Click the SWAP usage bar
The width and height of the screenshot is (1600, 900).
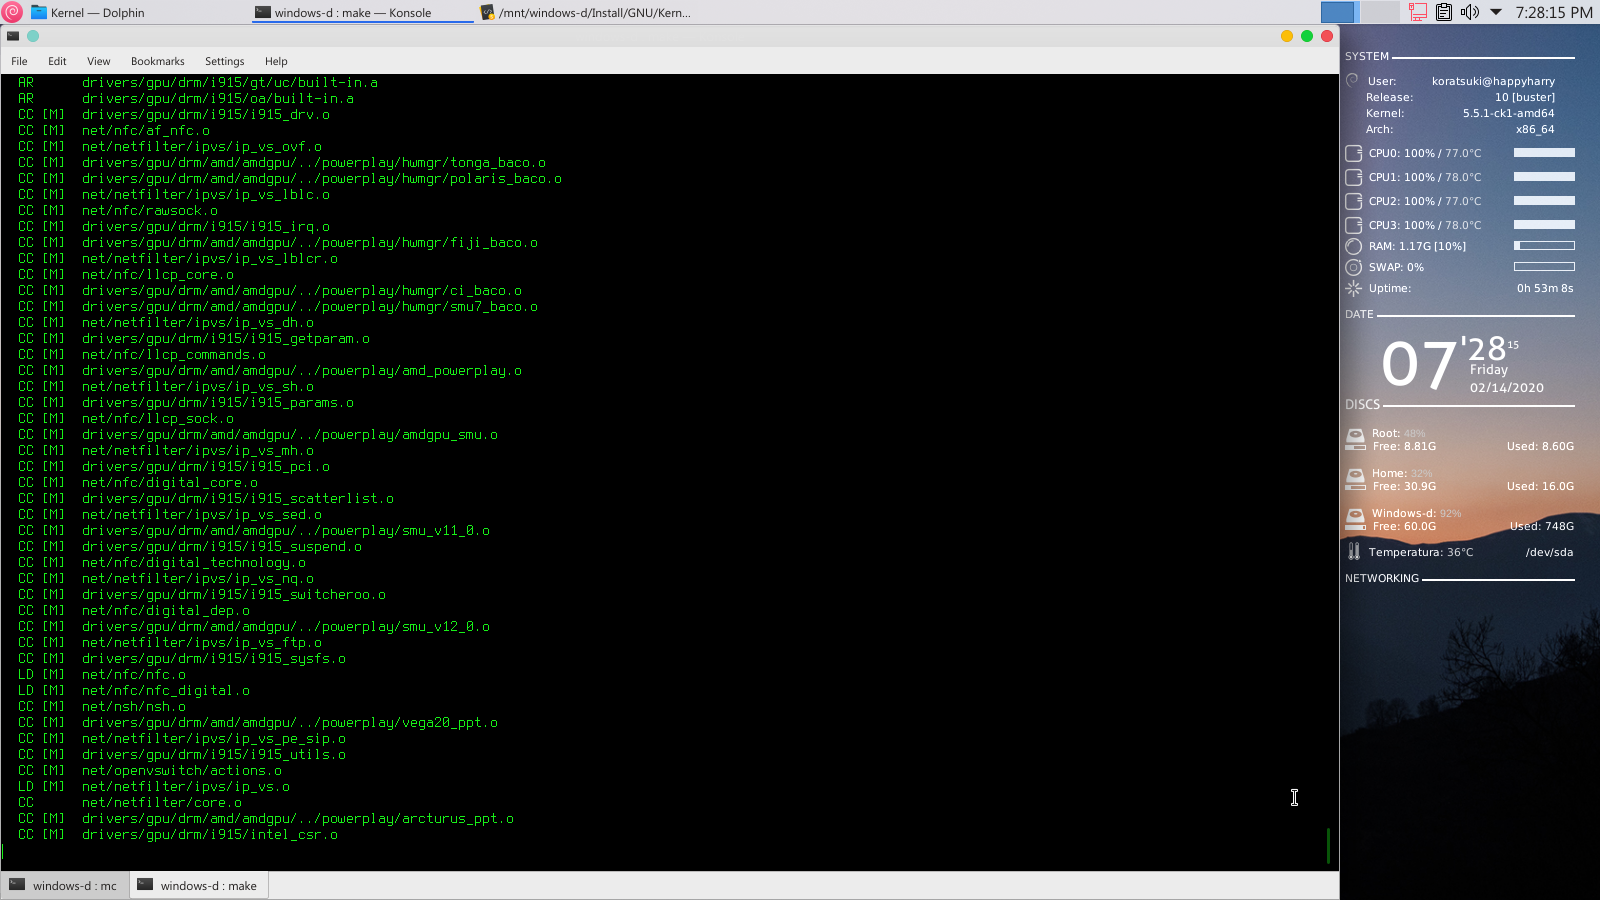pos(1544,267)
